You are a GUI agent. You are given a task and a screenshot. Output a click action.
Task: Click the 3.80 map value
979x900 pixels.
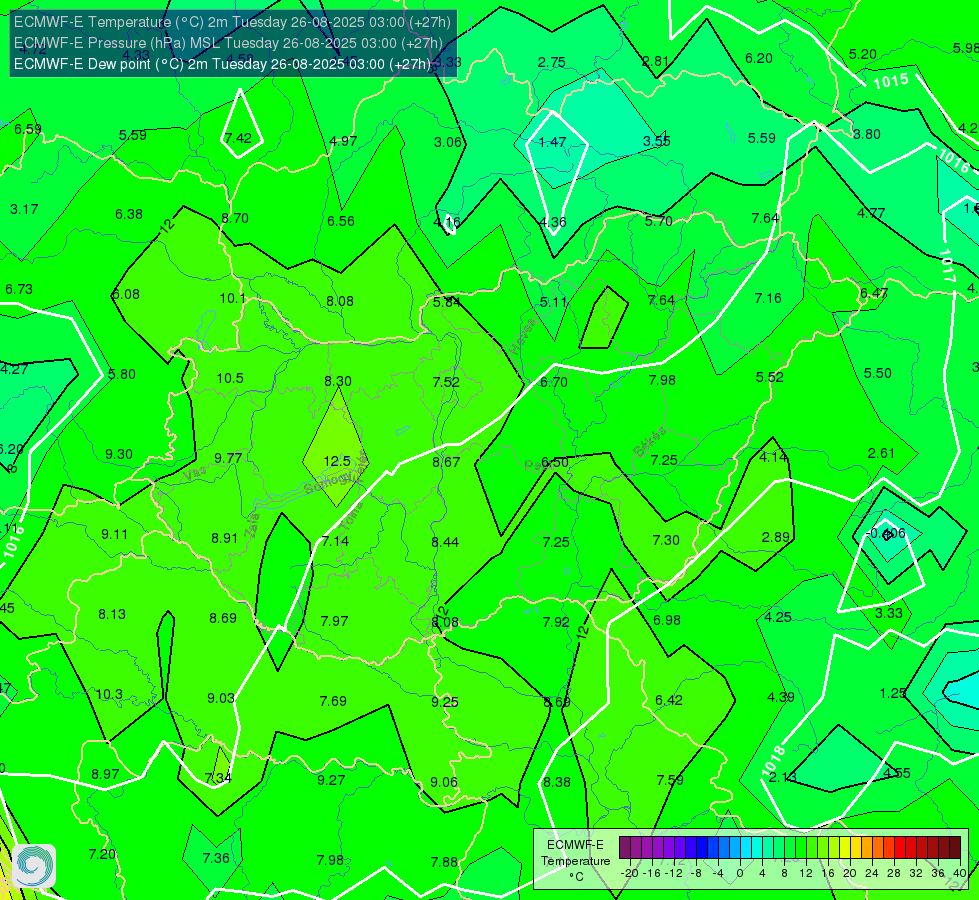point(867,134)
